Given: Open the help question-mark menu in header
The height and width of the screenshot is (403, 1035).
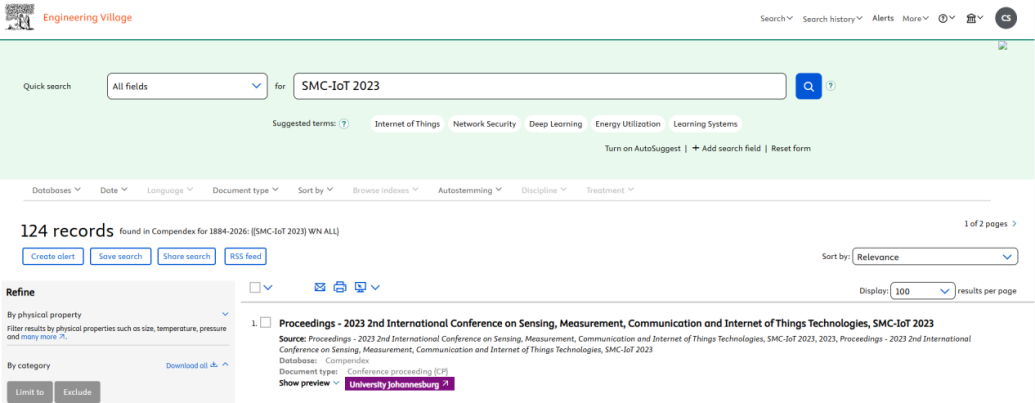Looking at the screenshot, I should point(947,18).
